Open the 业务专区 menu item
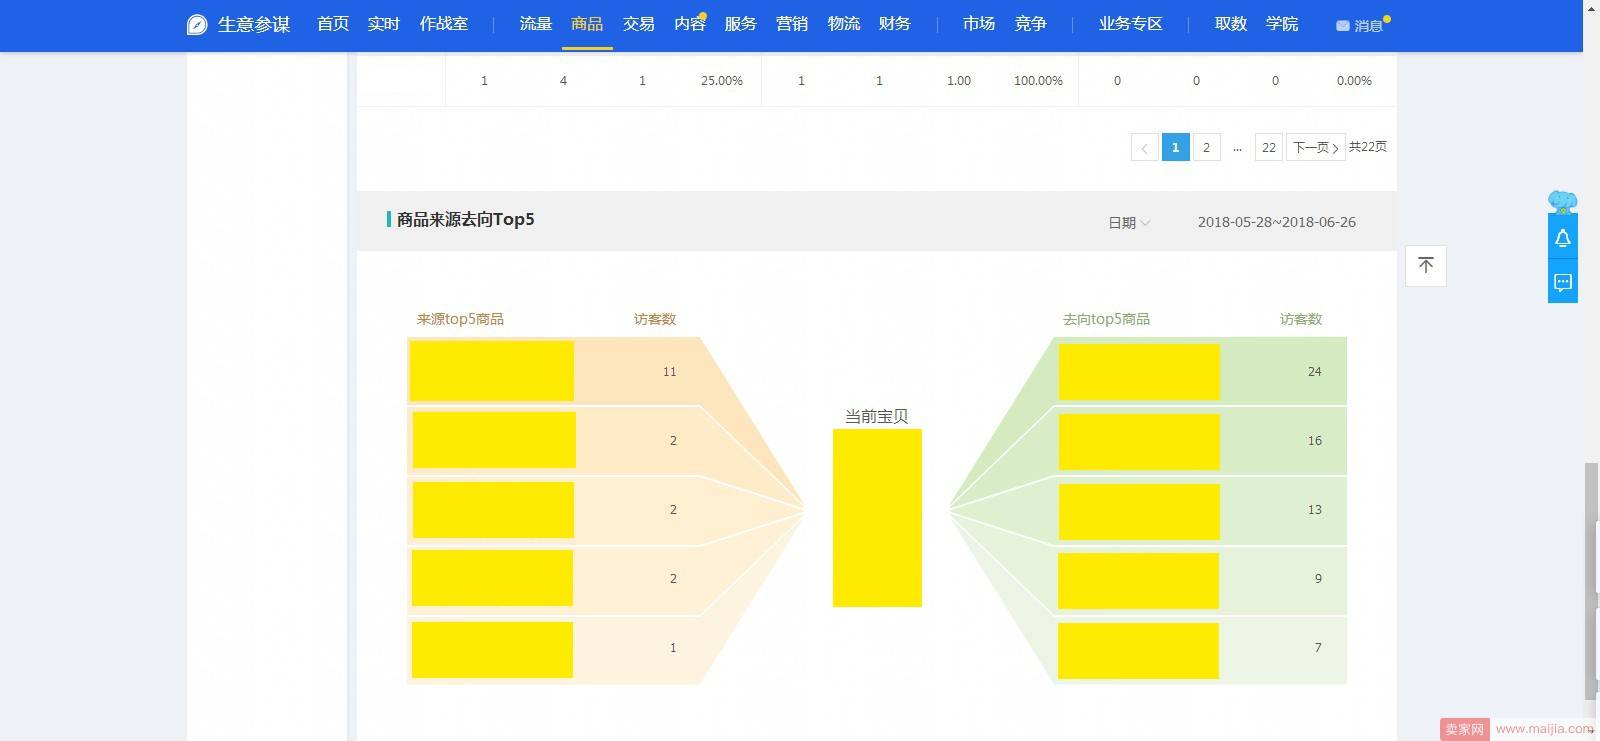 (x=1130, y=24)
